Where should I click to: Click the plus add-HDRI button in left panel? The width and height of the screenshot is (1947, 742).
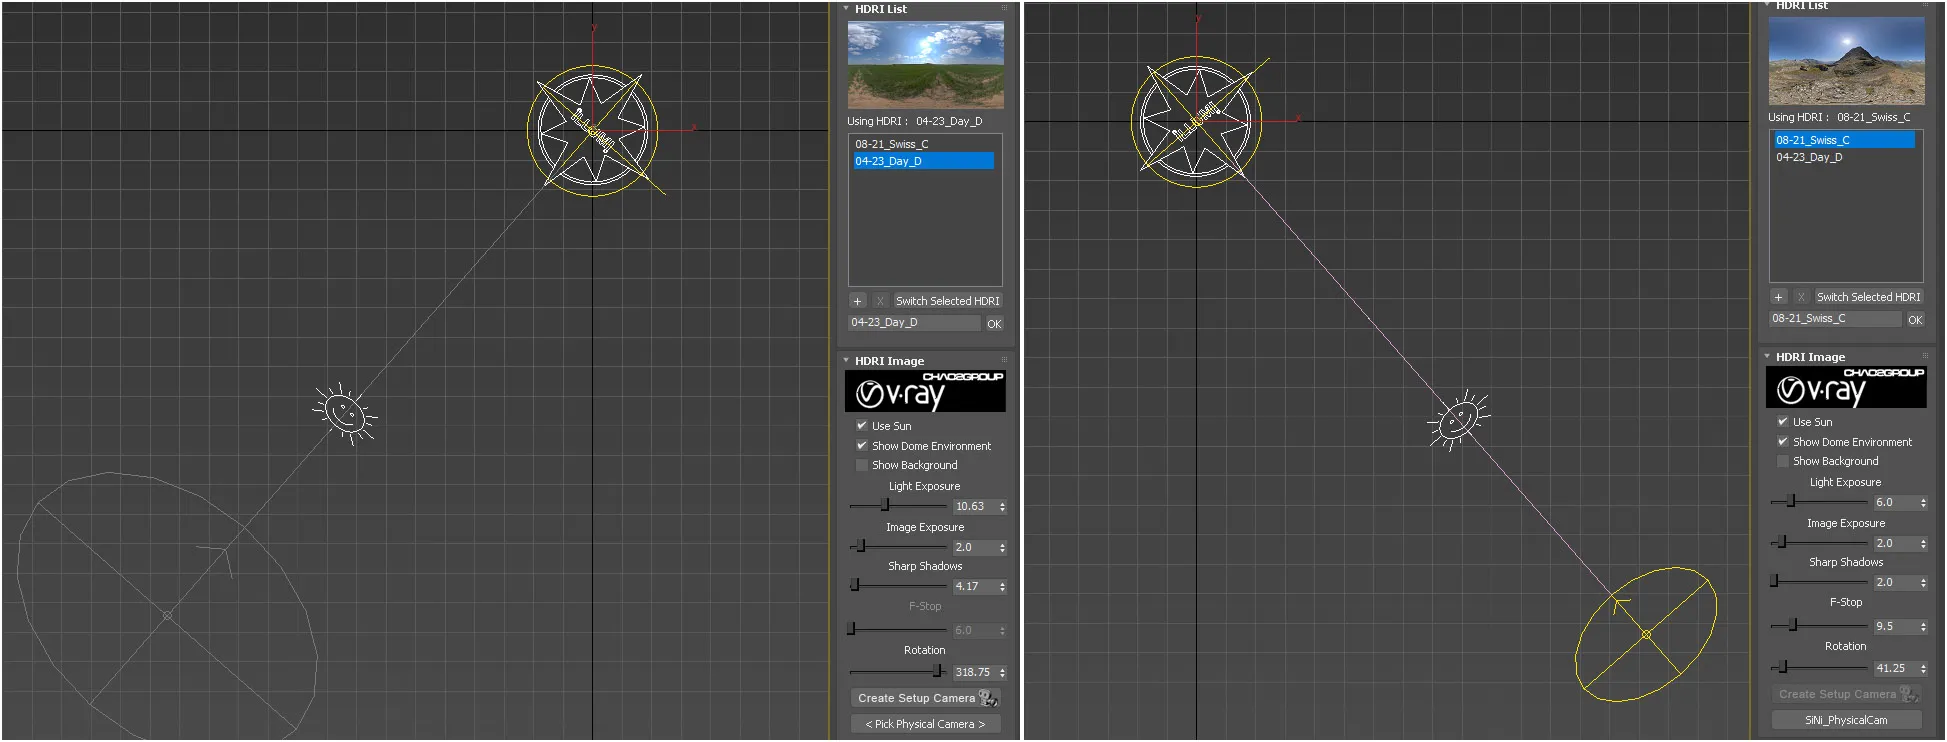click(x=857, y=301)
